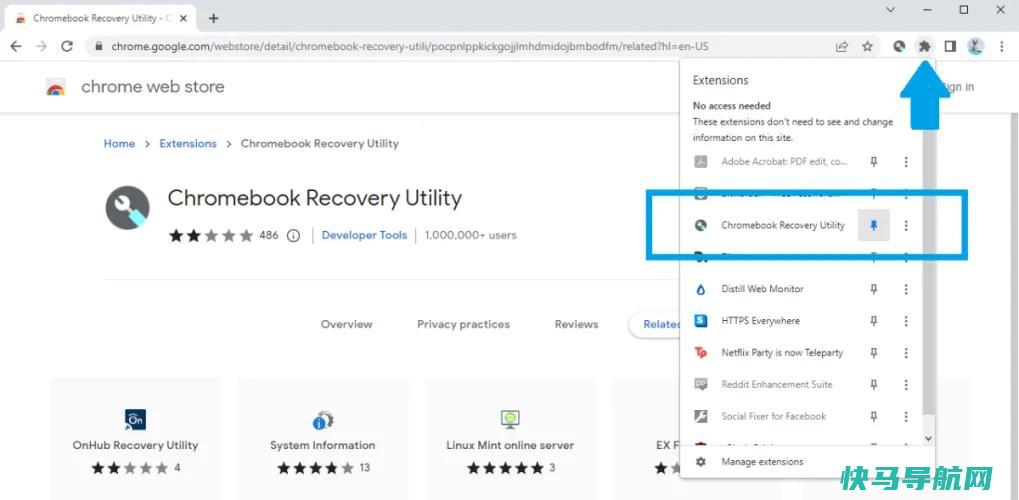Viewport: 1019px width, 500px height.
Task: Open OnHub Recovery Utility listing
Action: [135, 445]
